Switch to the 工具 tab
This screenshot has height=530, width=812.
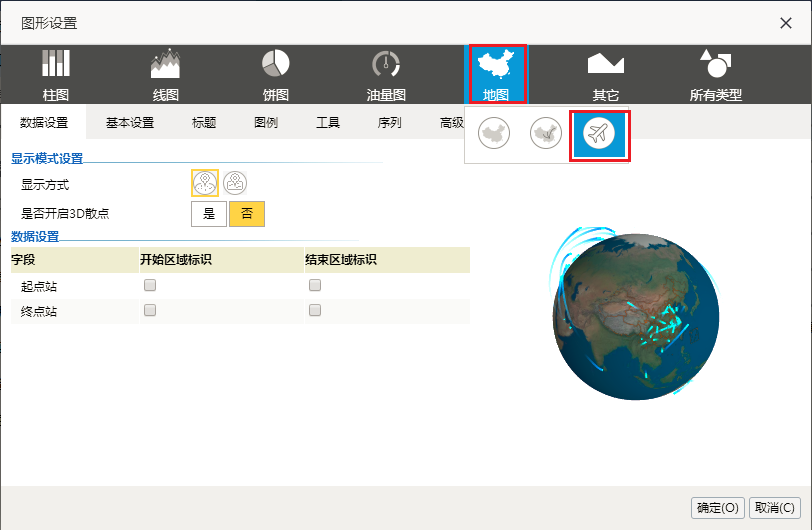pos(328,123)
